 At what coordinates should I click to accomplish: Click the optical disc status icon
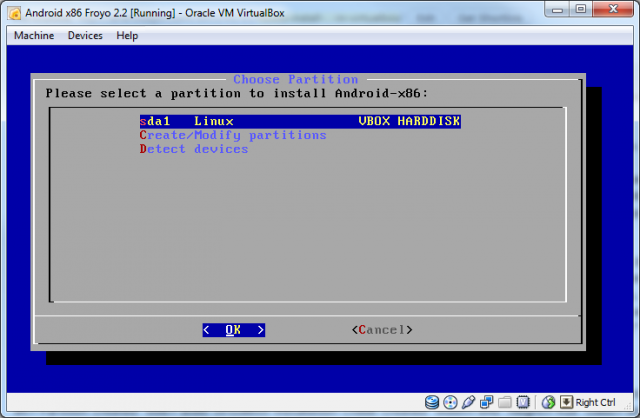[450, 402]
